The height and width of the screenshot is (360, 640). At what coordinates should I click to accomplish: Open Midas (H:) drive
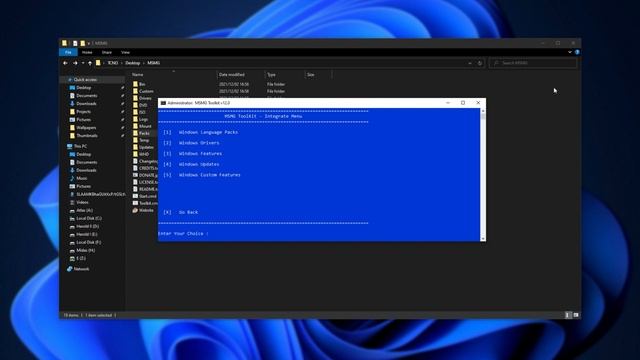(85, 251)
